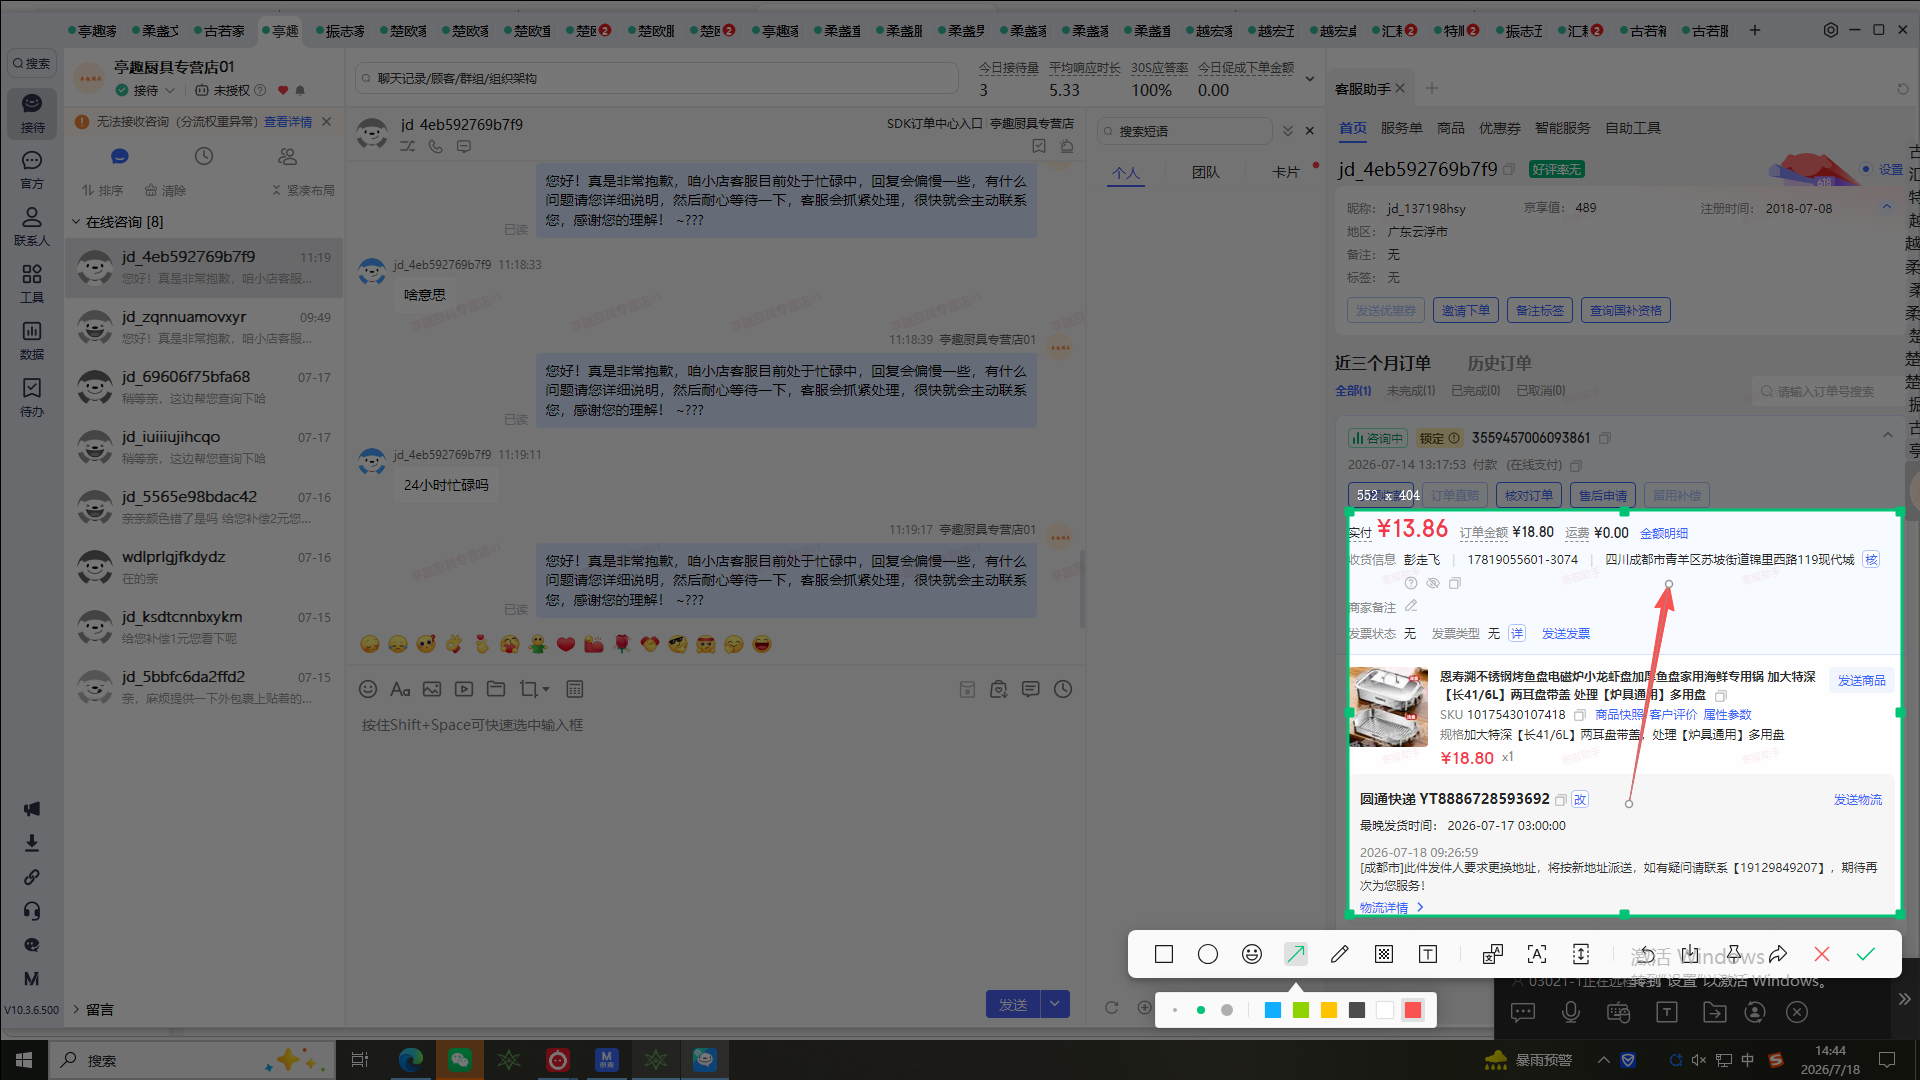Click the send file folder icon
Viewport: 1920px width, 1080px height.
(x=496, y=689)
